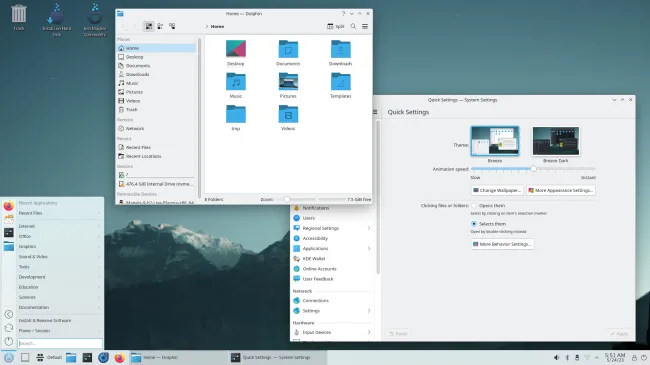The image size is (650, 365).
Task: Expand Internet category in launcher
Action: [x=60, y=226]
